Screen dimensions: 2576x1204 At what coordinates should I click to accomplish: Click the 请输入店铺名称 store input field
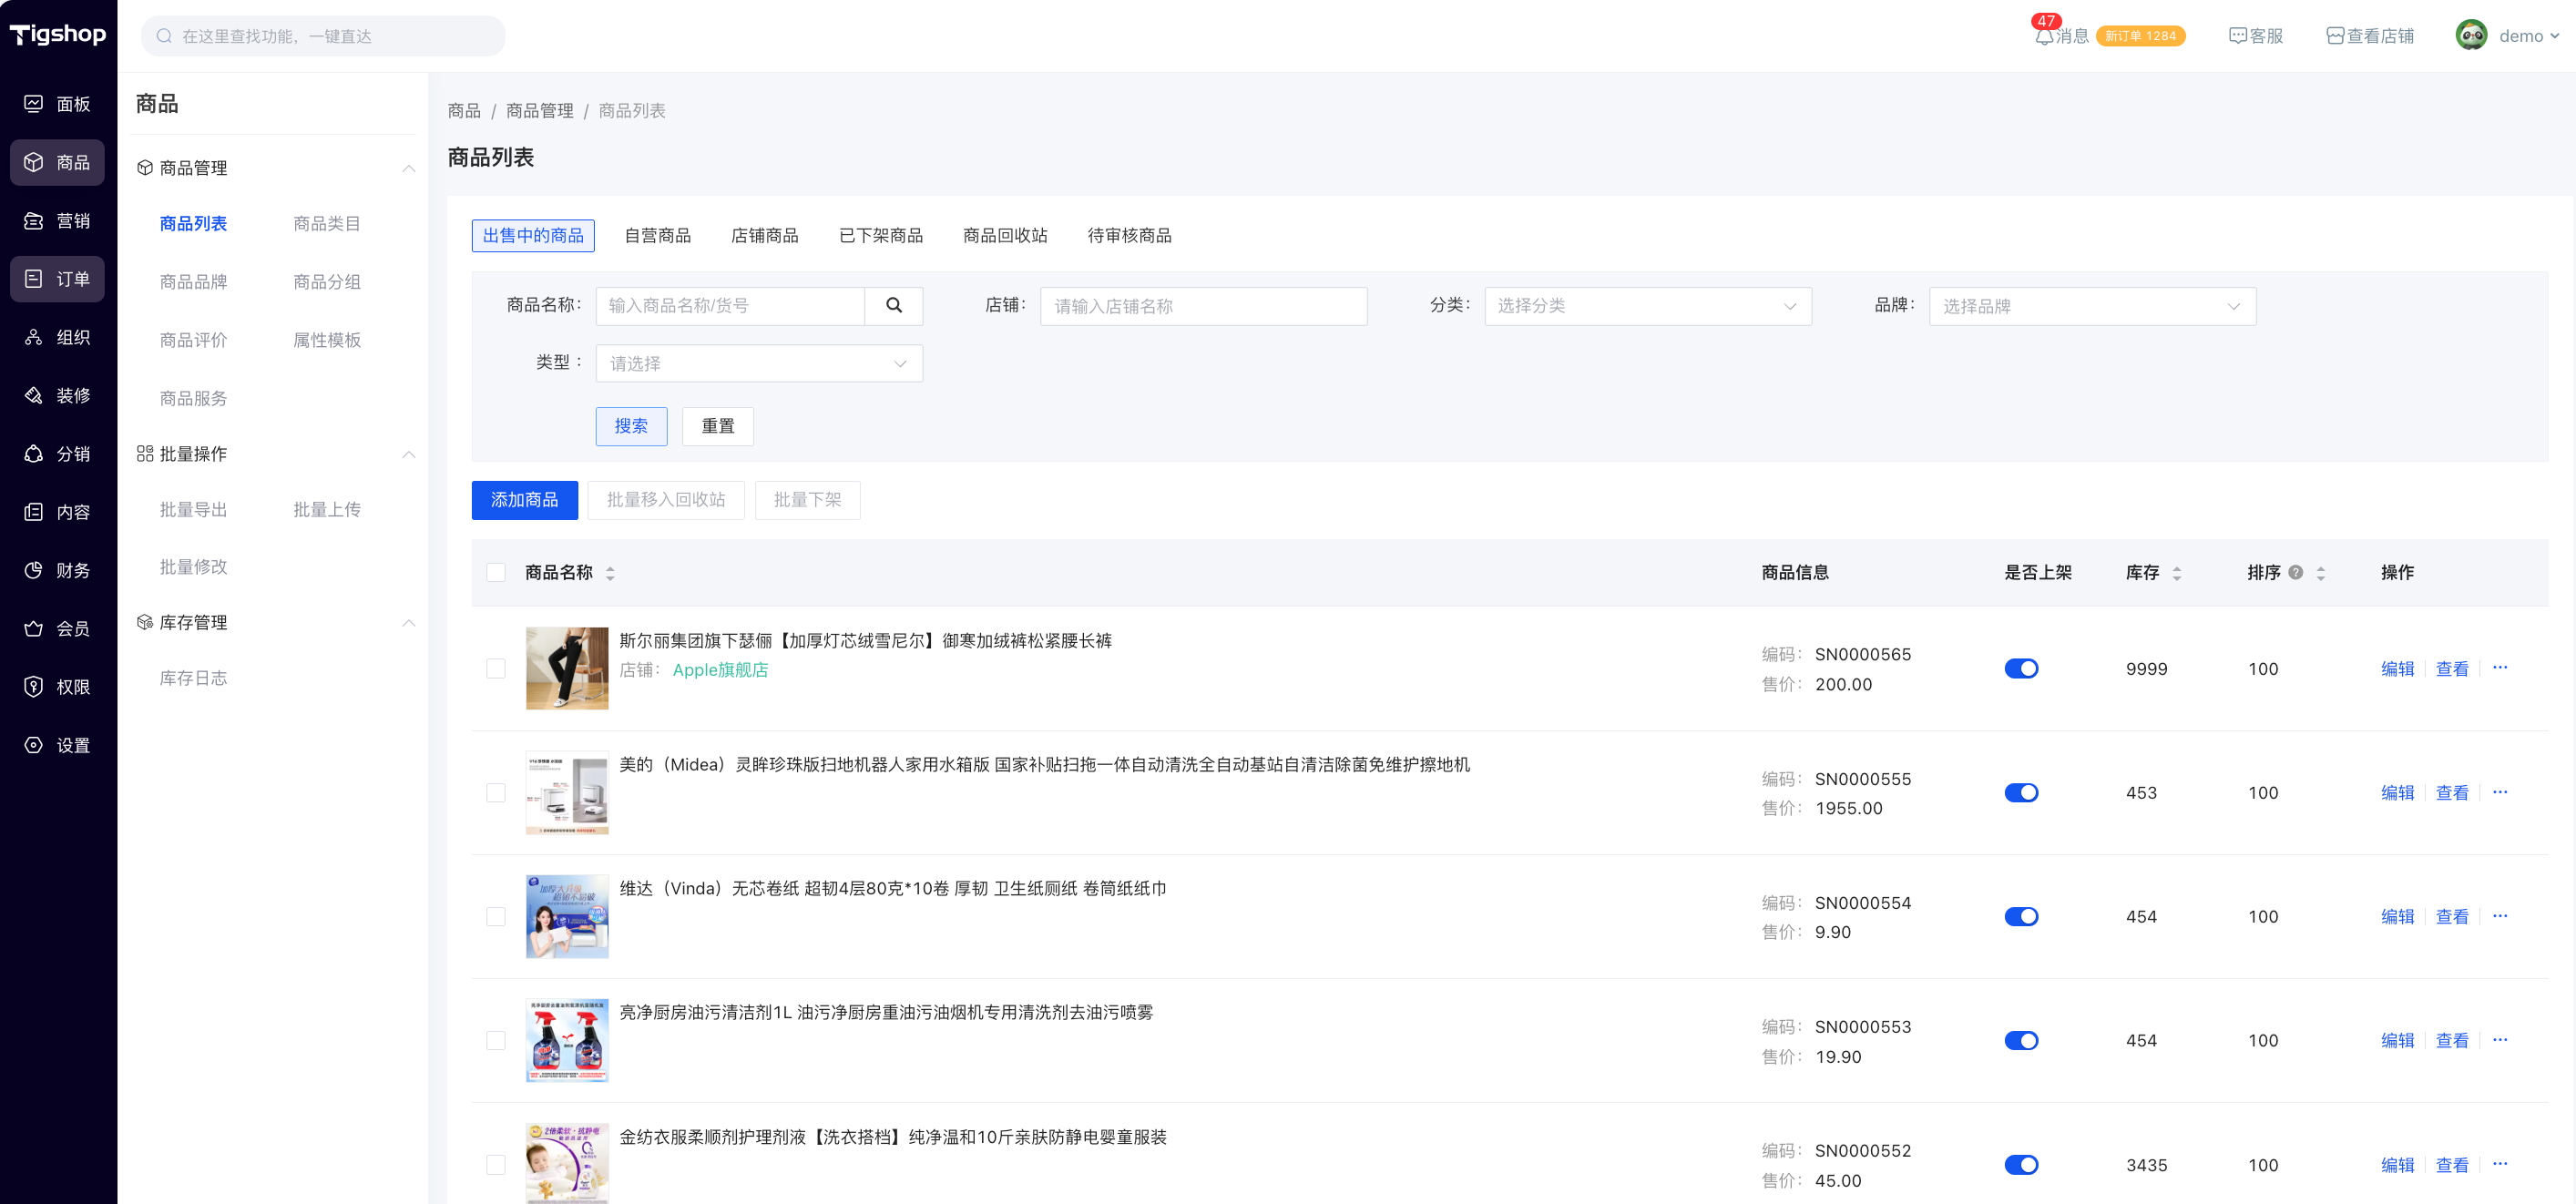[x=1203, y=306]
